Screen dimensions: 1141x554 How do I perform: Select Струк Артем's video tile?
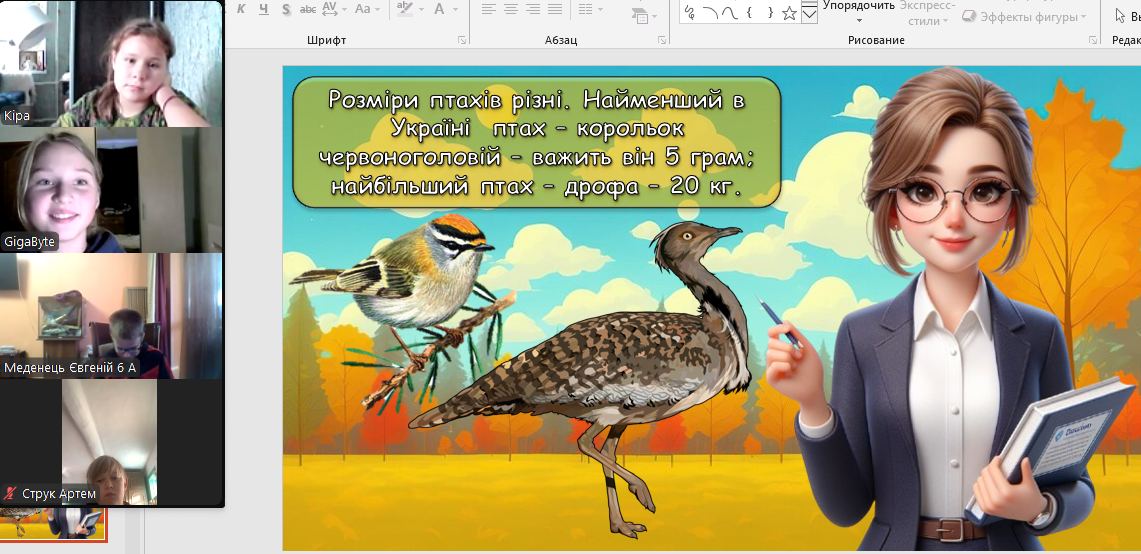(x=111, y=442)
